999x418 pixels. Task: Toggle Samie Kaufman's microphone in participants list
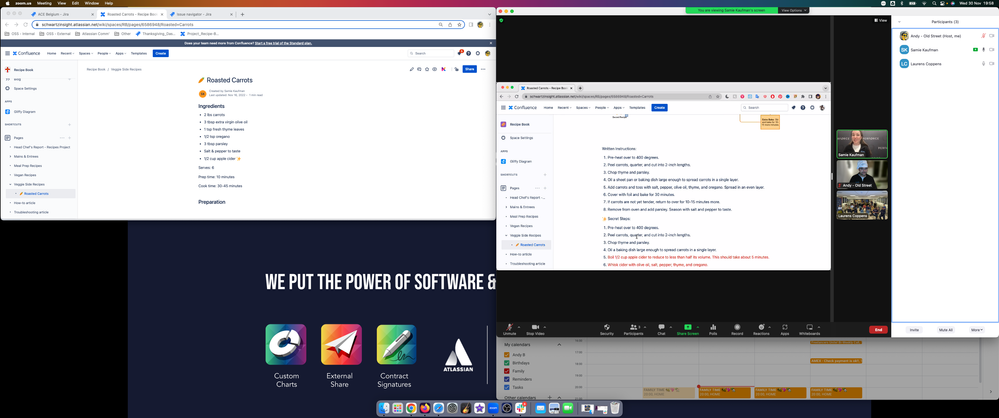point(984,50)
